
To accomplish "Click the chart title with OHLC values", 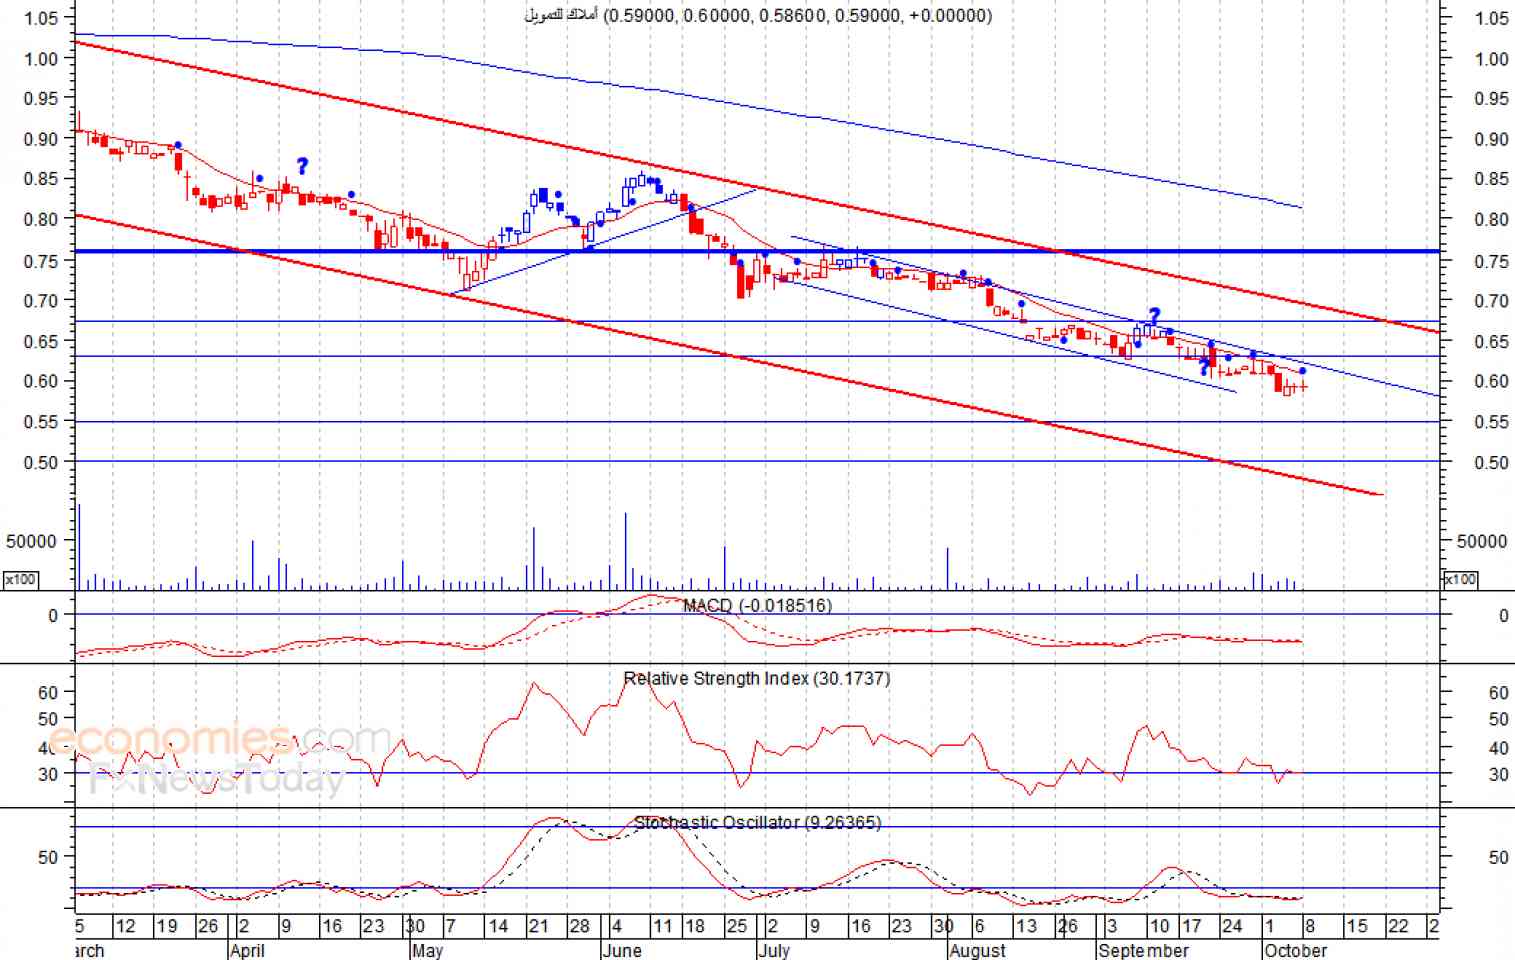I will [758, 15].
